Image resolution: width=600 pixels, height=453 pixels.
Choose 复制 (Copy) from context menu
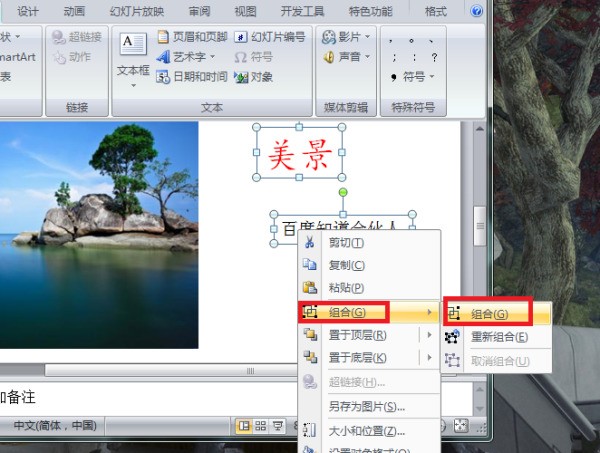[346, 265]
